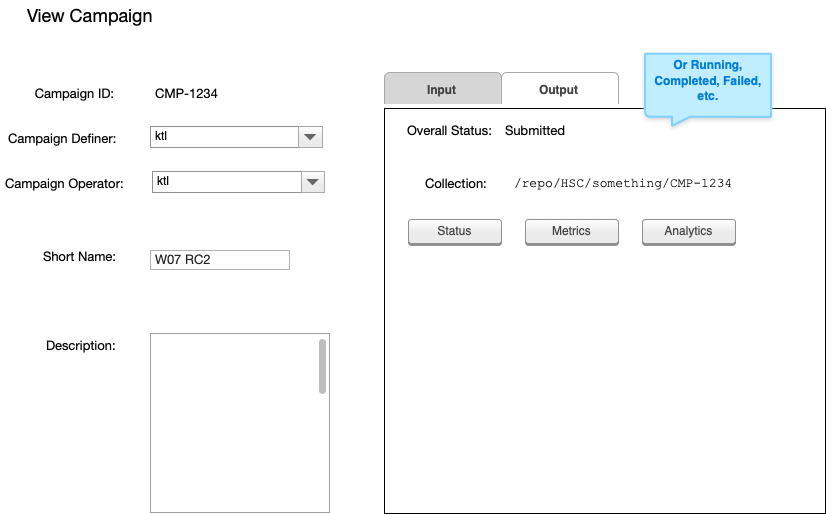Click the Description scrollbar thumb
826x514 pixels.
(322, 367)
